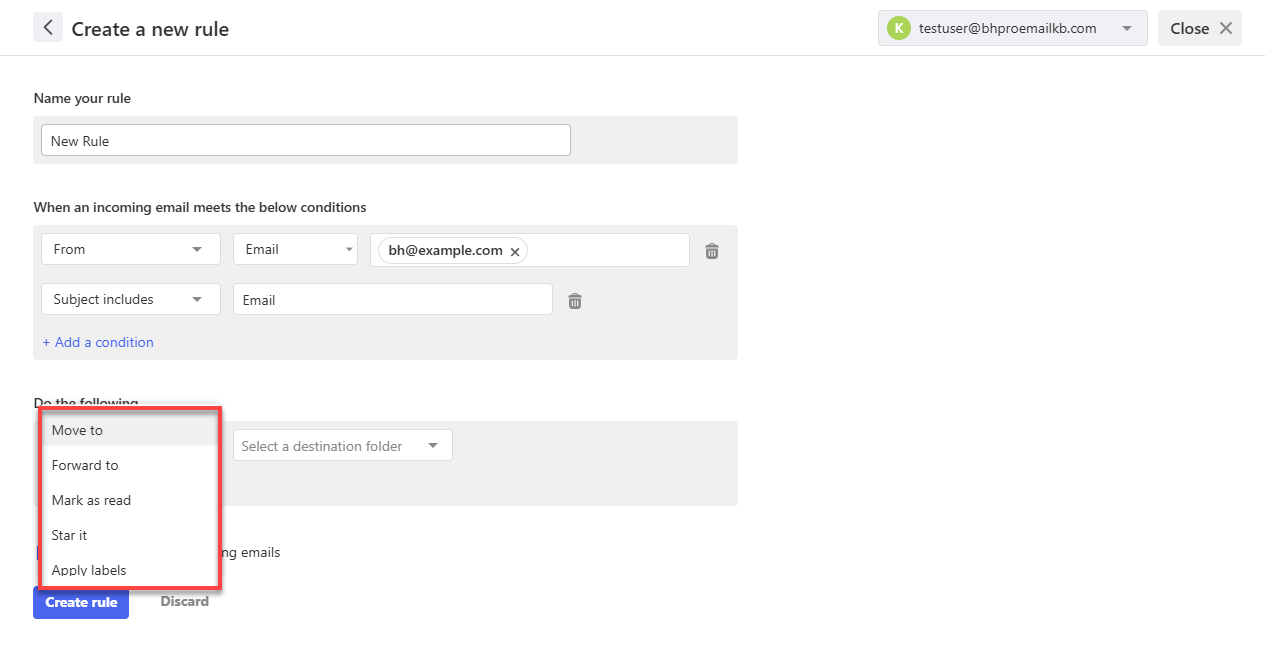Choose Apply labels action
The image size is (1265, 651).
tap(129, 569)
